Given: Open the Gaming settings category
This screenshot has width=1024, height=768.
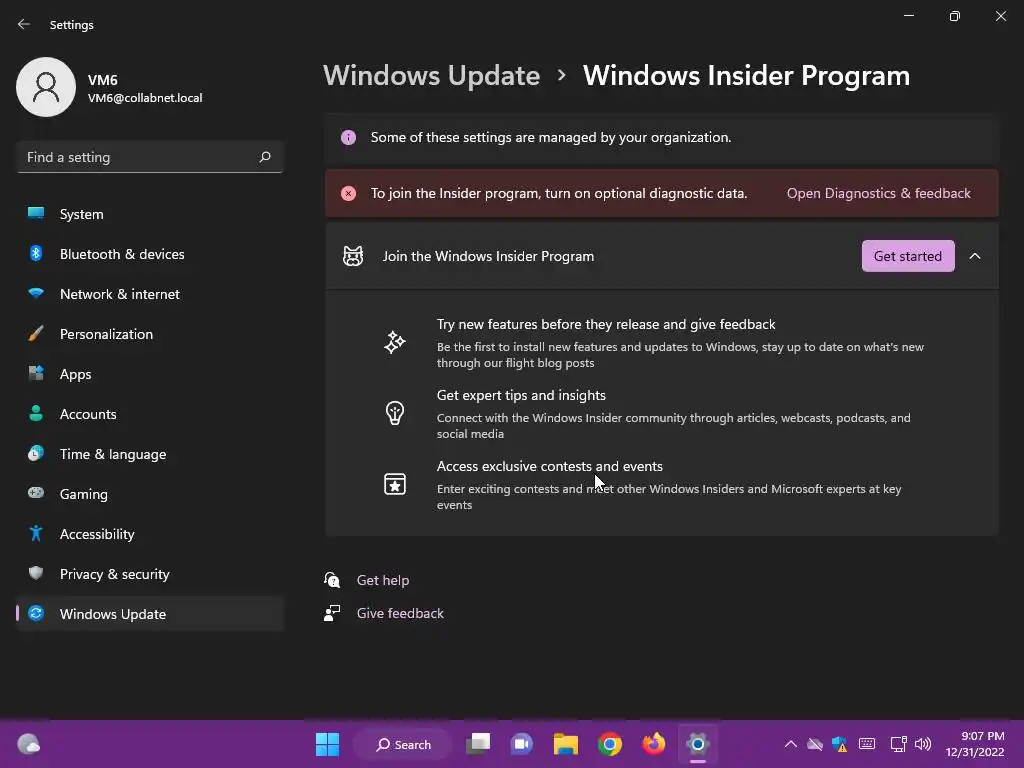Looking at the screenshot, I should 150,494.
